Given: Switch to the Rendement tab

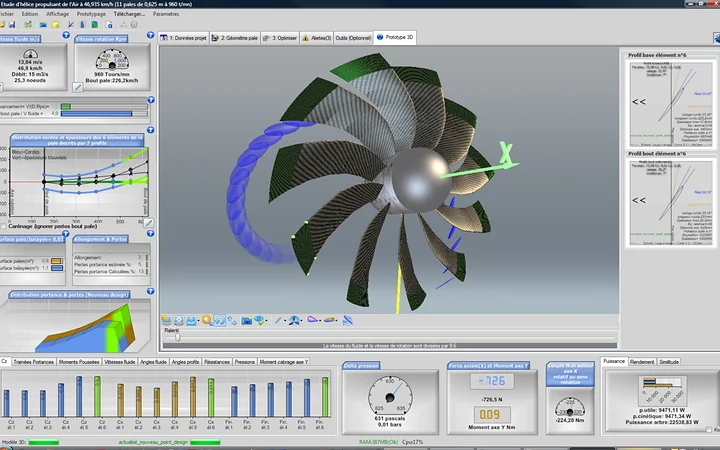Looking at the screenshot, I should coord(642,362).
